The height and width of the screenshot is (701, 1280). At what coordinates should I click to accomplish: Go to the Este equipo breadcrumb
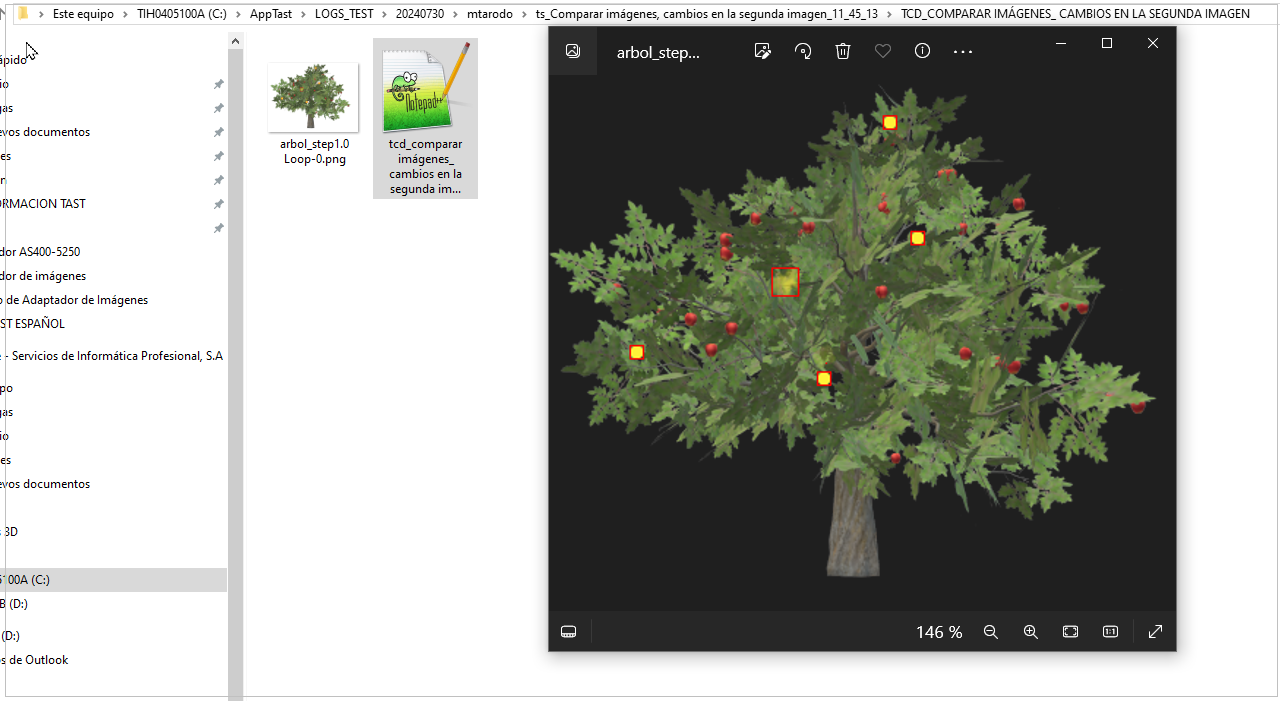(83, 14)
